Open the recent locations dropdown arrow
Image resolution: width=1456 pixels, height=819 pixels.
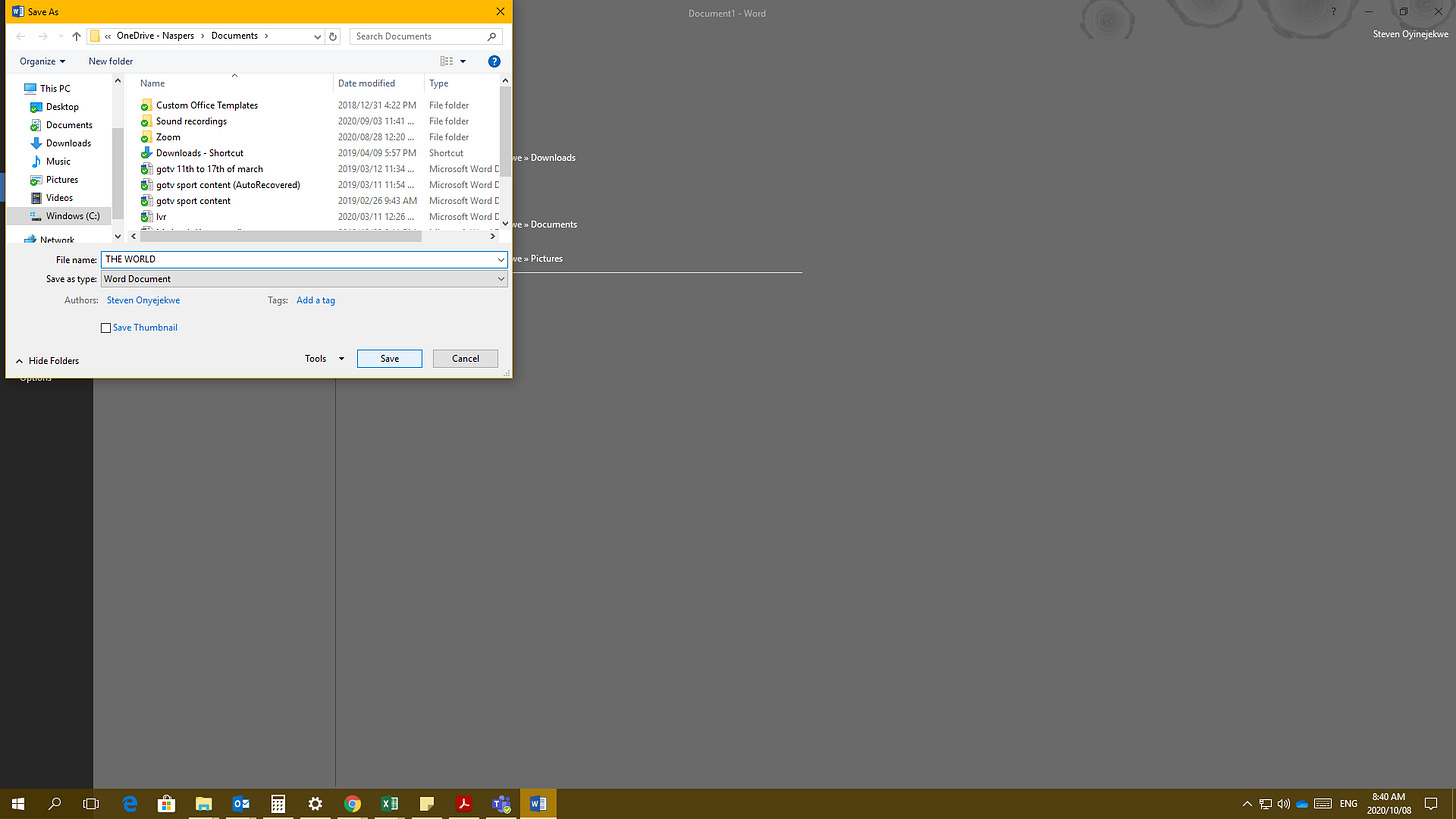[59, 36]
